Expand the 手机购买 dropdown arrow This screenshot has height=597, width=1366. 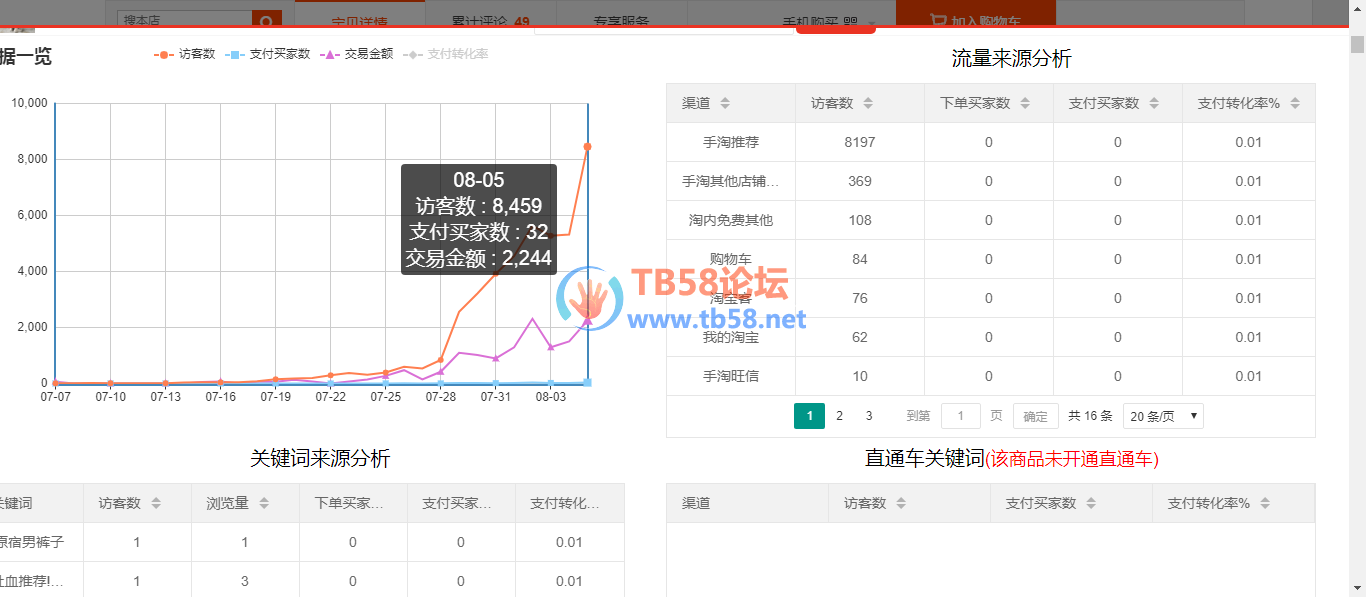coord(871,23)
